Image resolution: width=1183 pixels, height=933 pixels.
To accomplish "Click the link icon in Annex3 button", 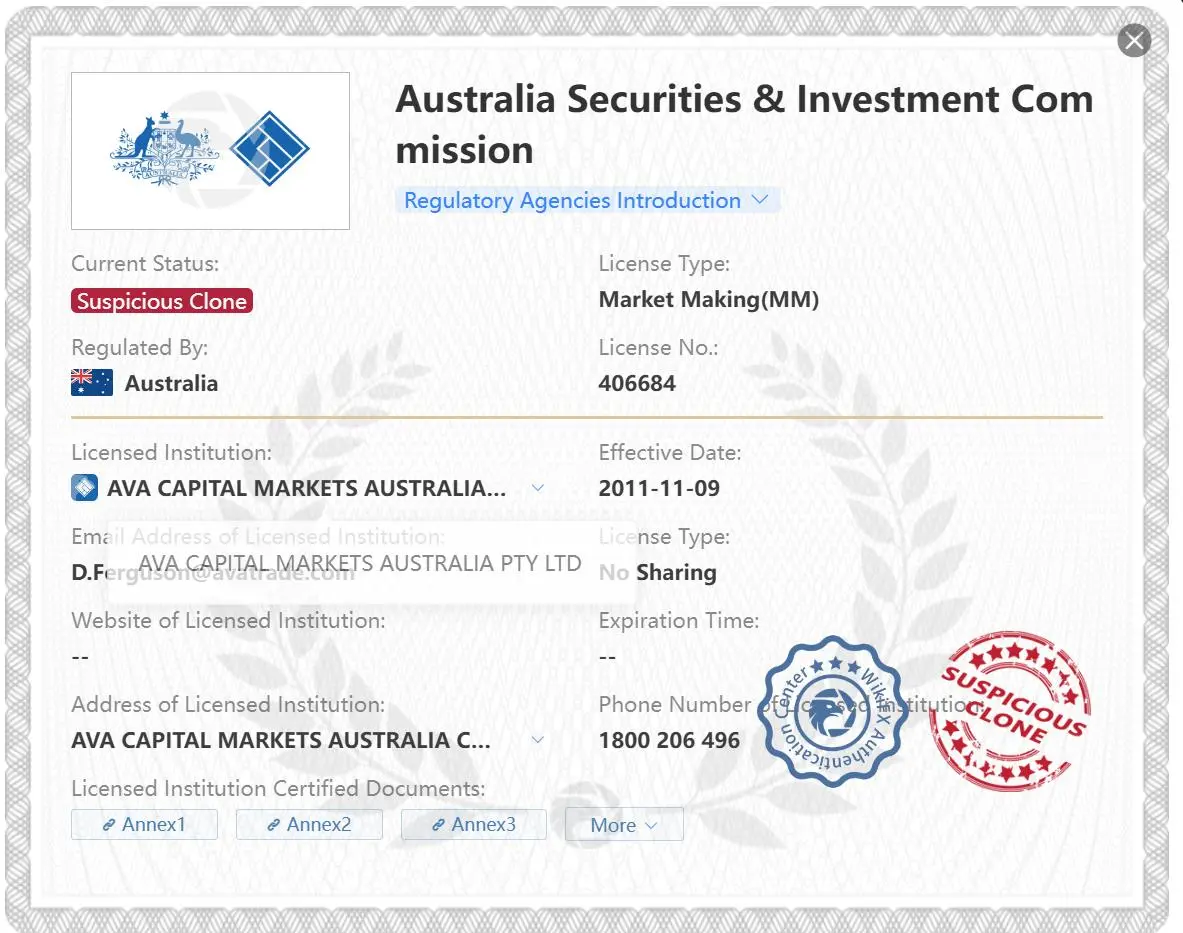I will 438,825.
